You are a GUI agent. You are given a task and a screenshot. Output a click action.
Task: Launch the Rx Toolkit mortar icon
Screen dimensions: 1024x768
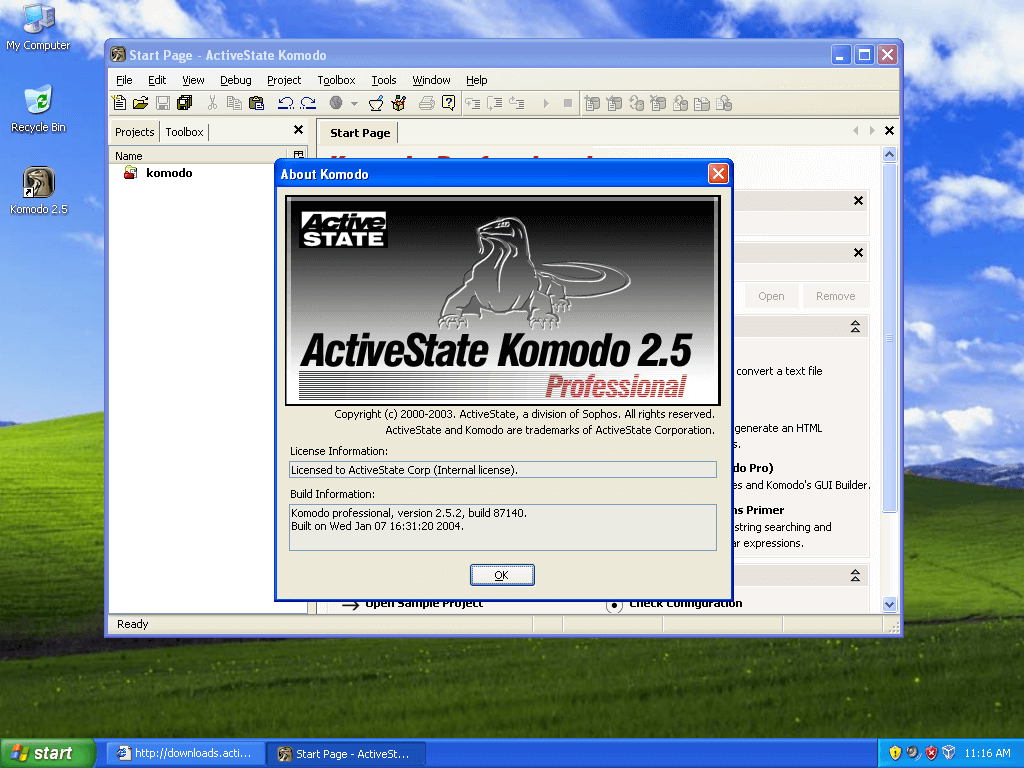click(376, 103)
